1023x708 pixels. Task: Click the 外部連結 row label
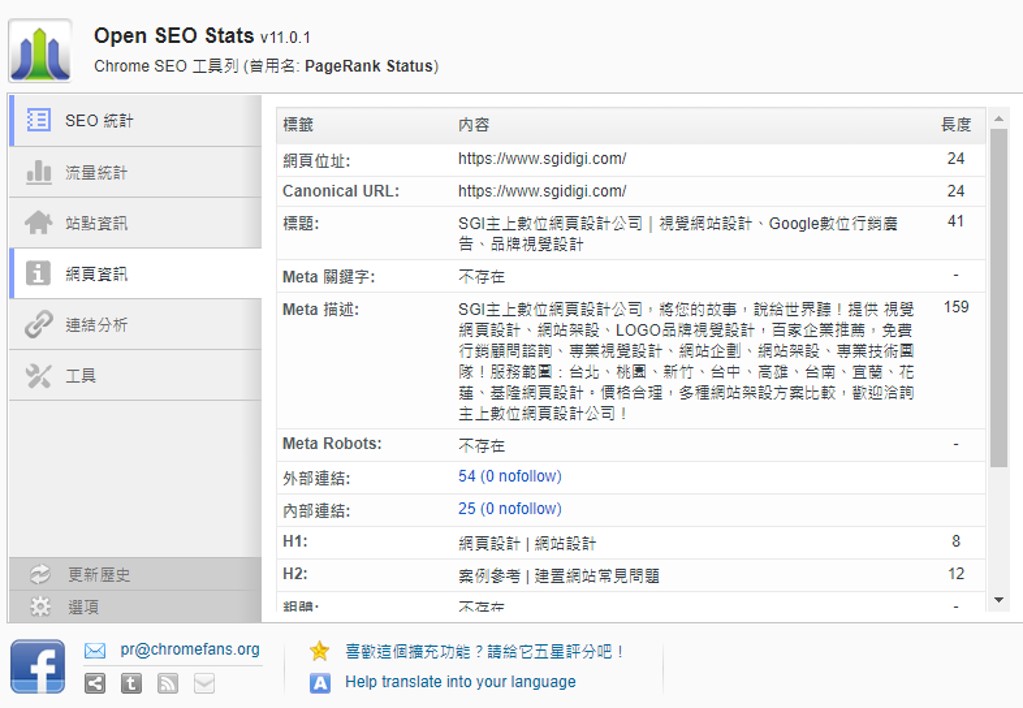tap(316, 478)
